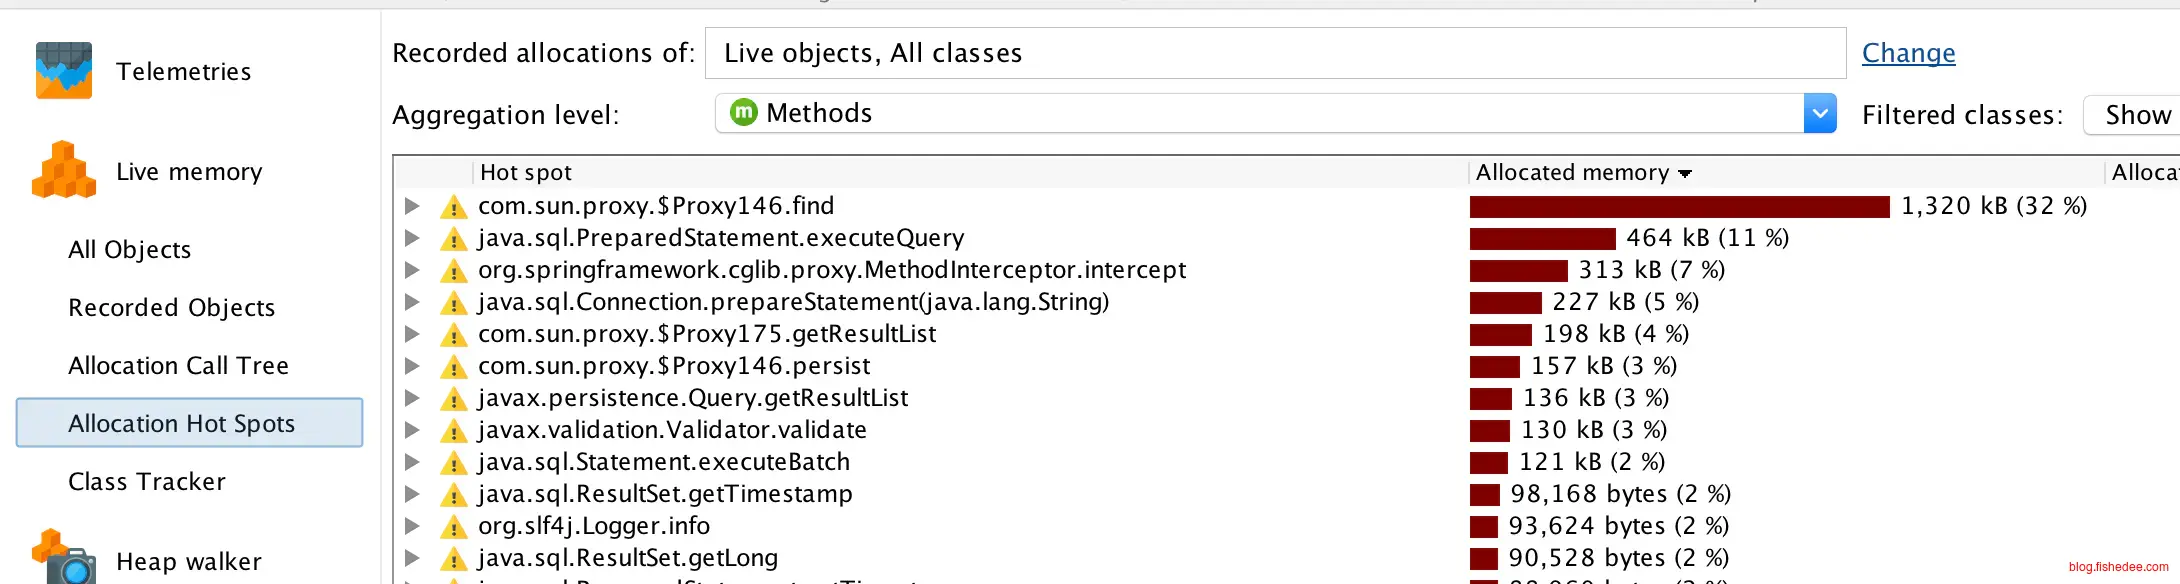The width and height of the screenshot is (2180, 584).
Task: Click the Recorded allocations text field
Action: click(x=1274, y=53)
